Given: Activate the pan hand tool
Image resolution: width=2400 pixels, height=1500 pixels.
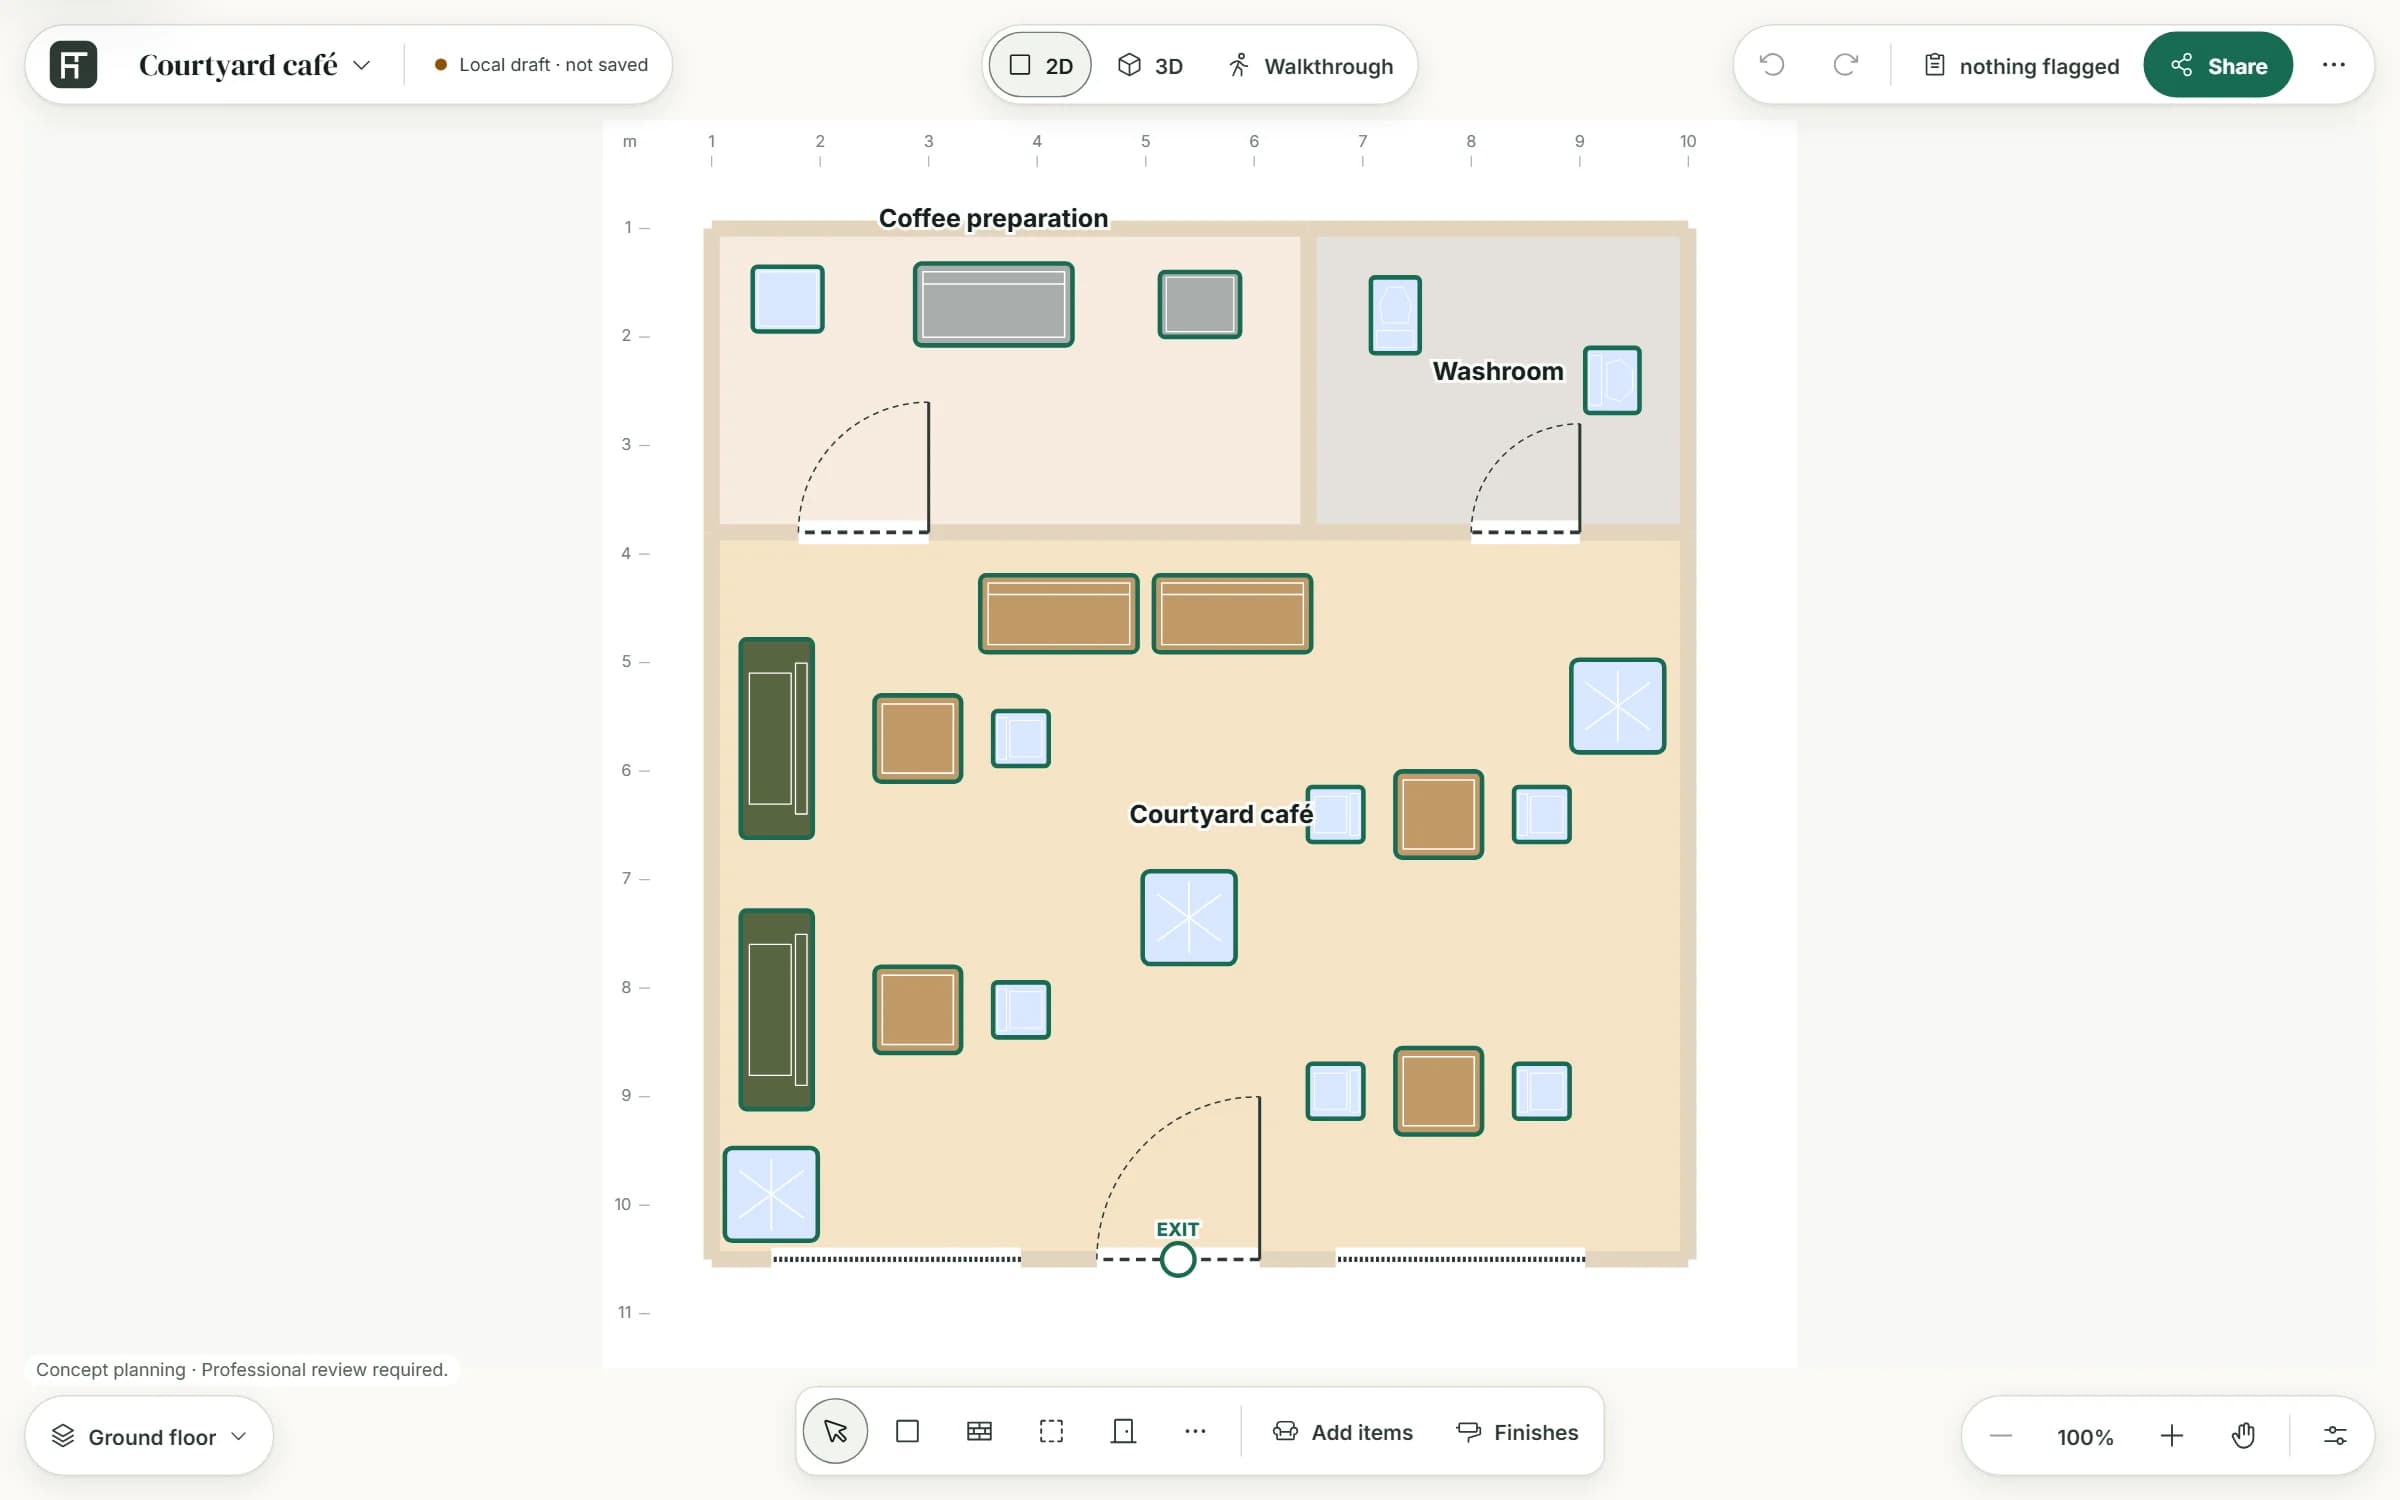Looking at the screenshot, I should tap(2243, 1437).
